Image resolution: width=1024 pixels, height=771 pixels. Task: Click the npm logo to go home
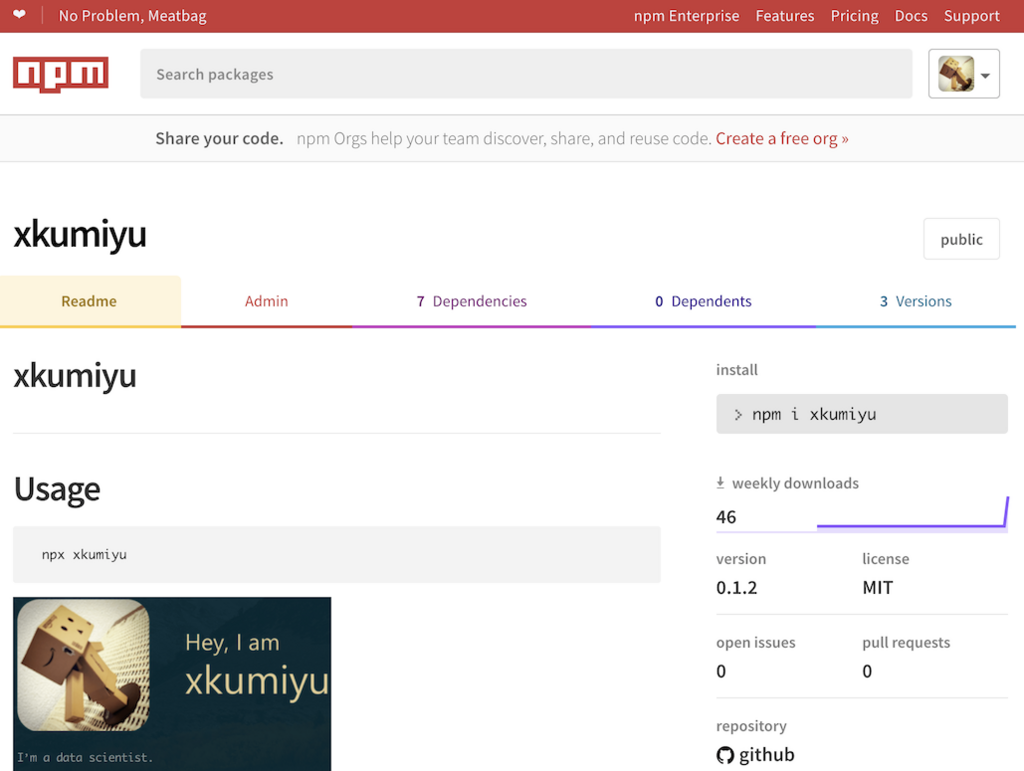click(60, 73)
